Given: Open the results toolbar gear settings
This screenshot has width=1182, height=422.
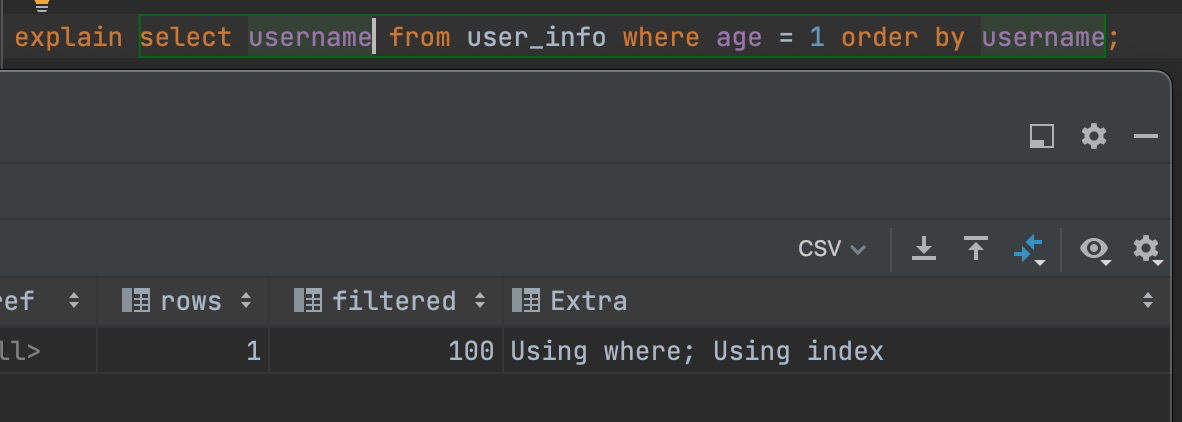Looking at the screenshot, I should coord(1146,248).
